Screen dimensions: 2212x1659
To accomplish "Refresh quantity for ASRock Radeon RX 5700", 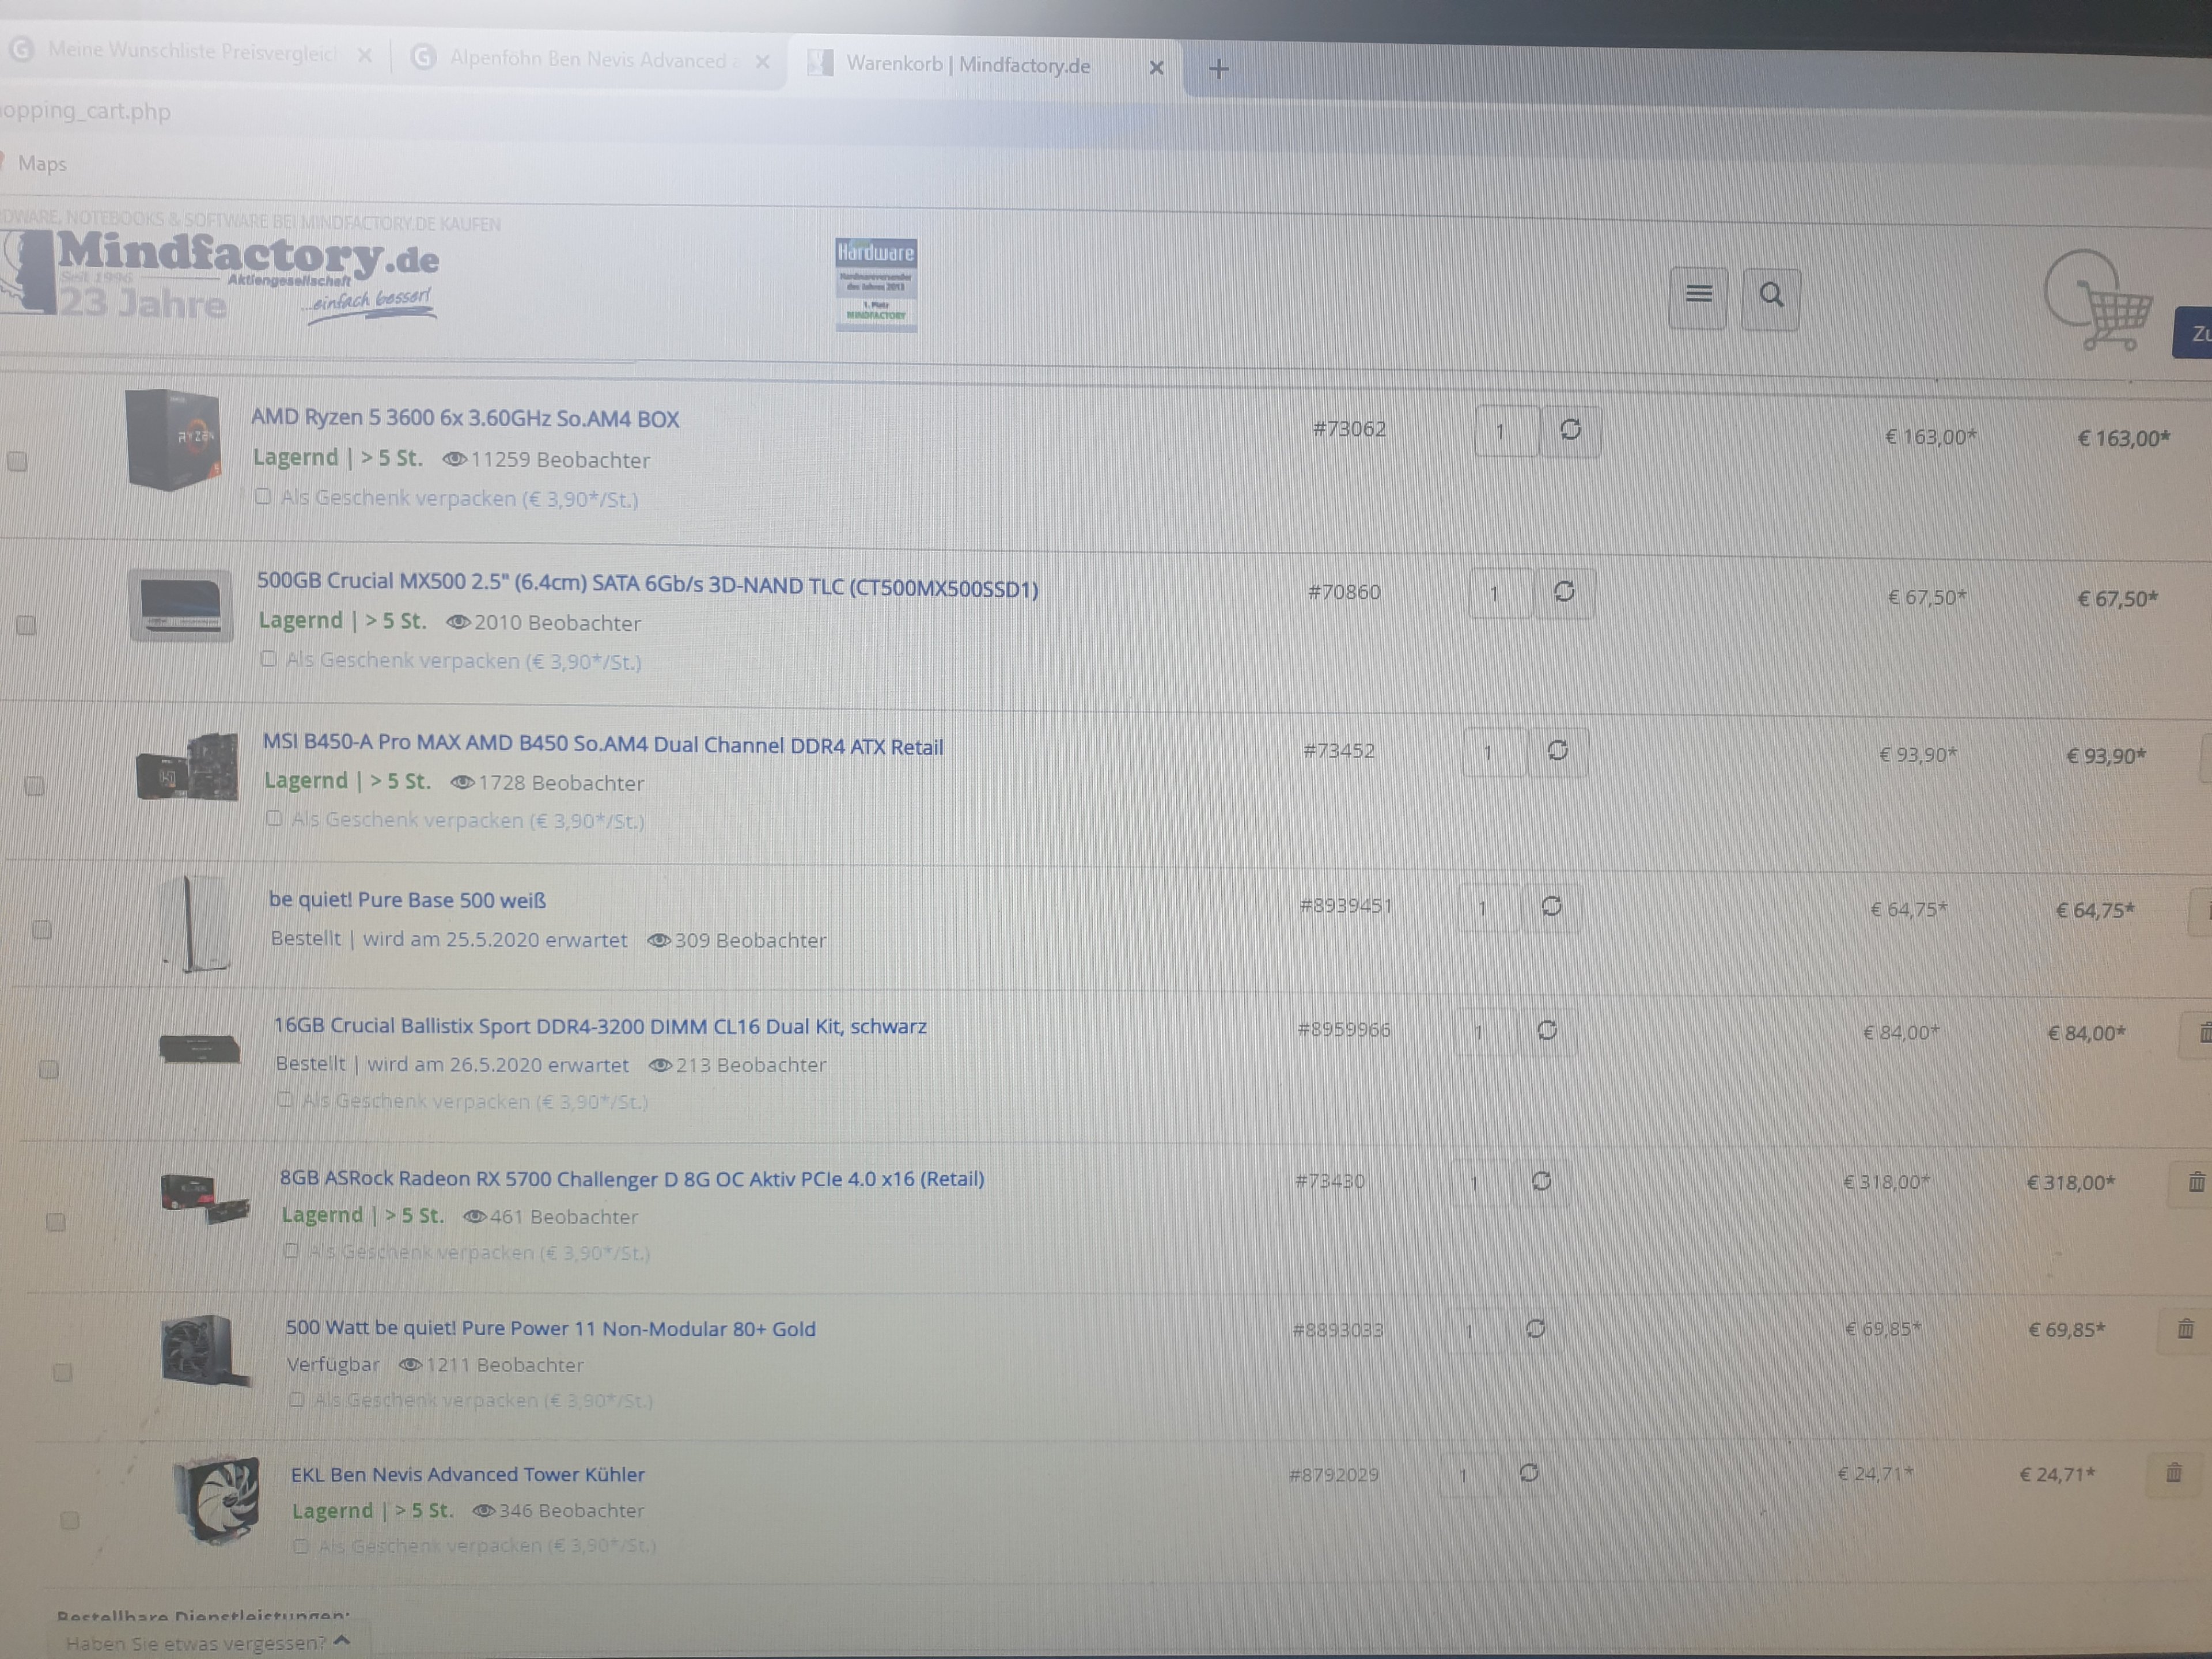I will tap(1541, 1183).
